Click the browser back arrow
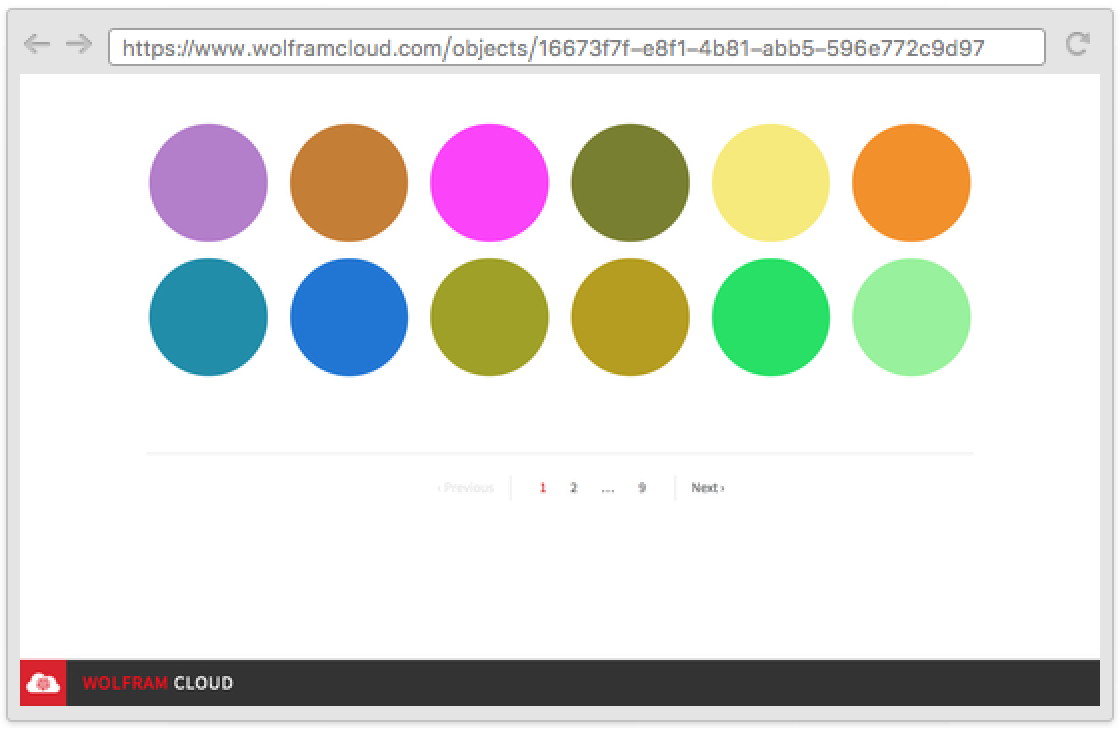 37,44
